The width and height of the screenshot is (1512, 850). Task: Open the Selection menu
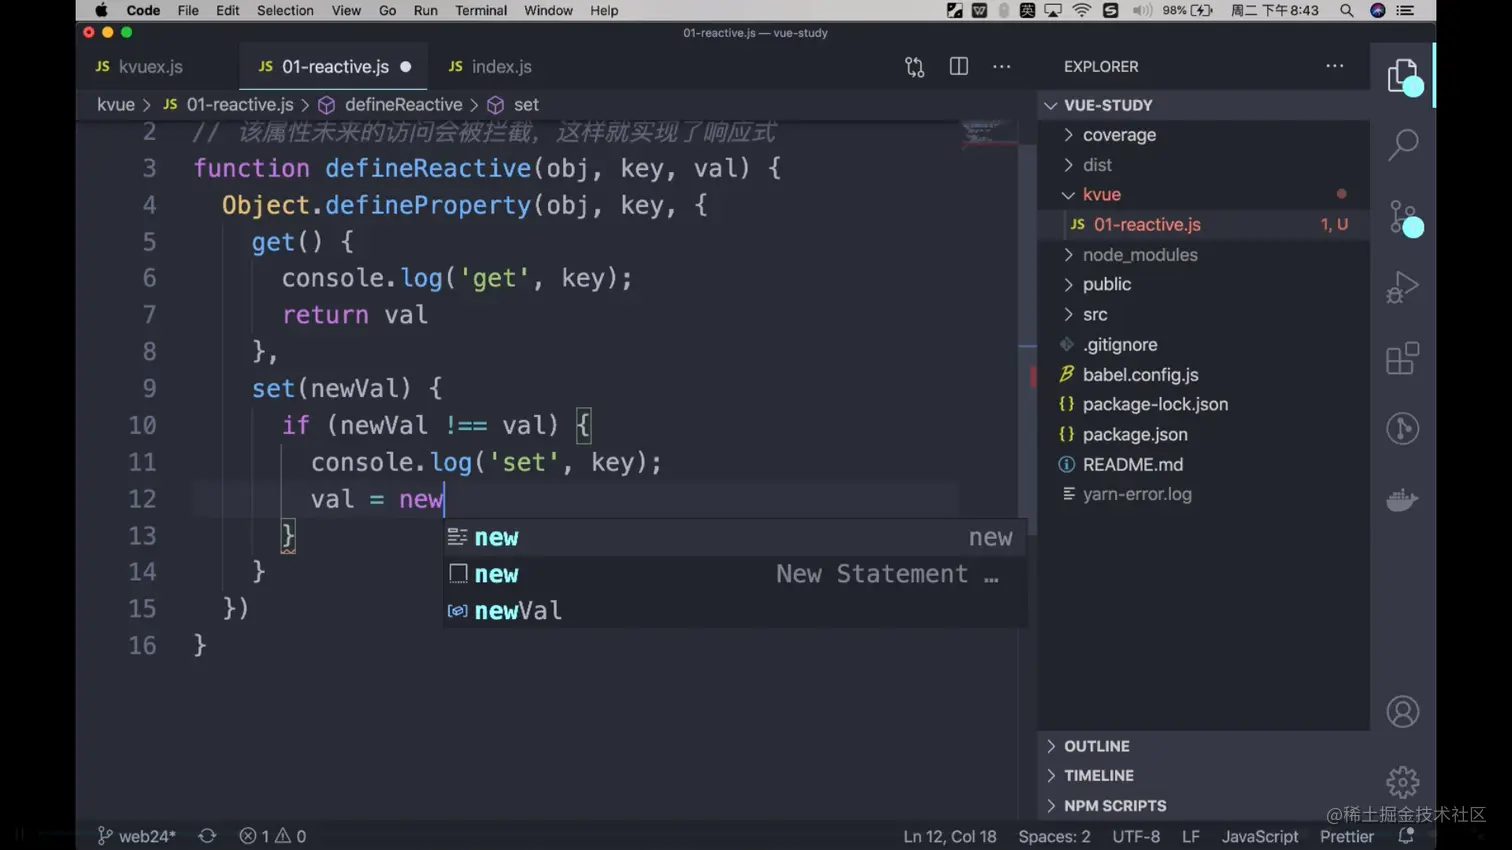click(285, 11)
